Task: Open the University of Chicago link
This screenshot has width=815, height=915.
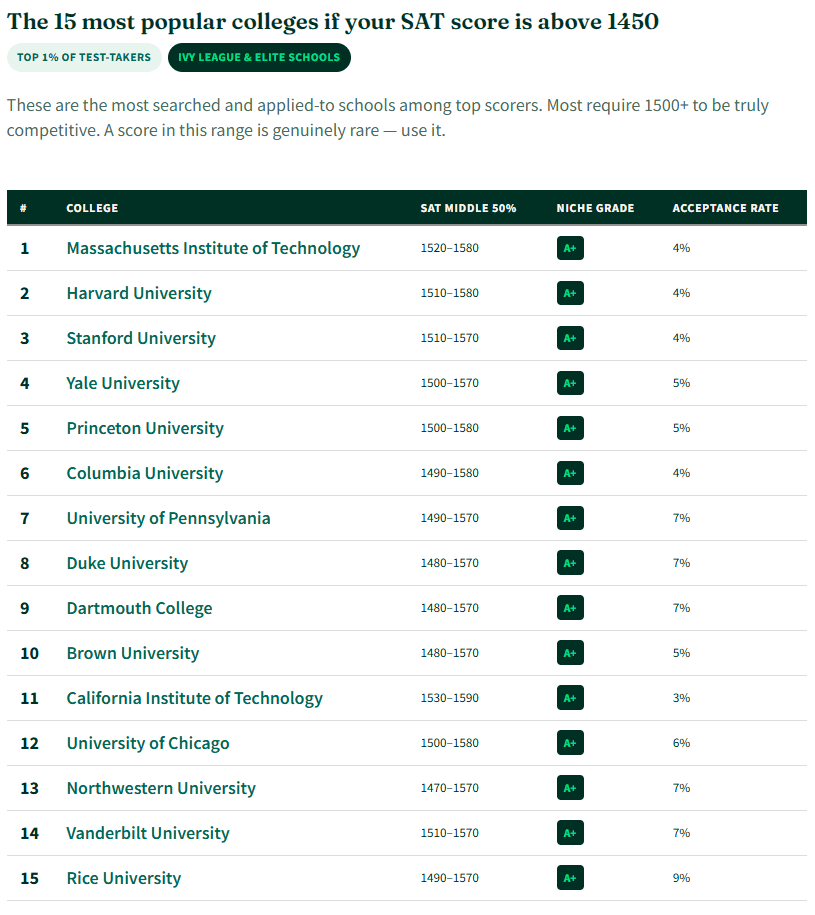Action: [148, 743]
